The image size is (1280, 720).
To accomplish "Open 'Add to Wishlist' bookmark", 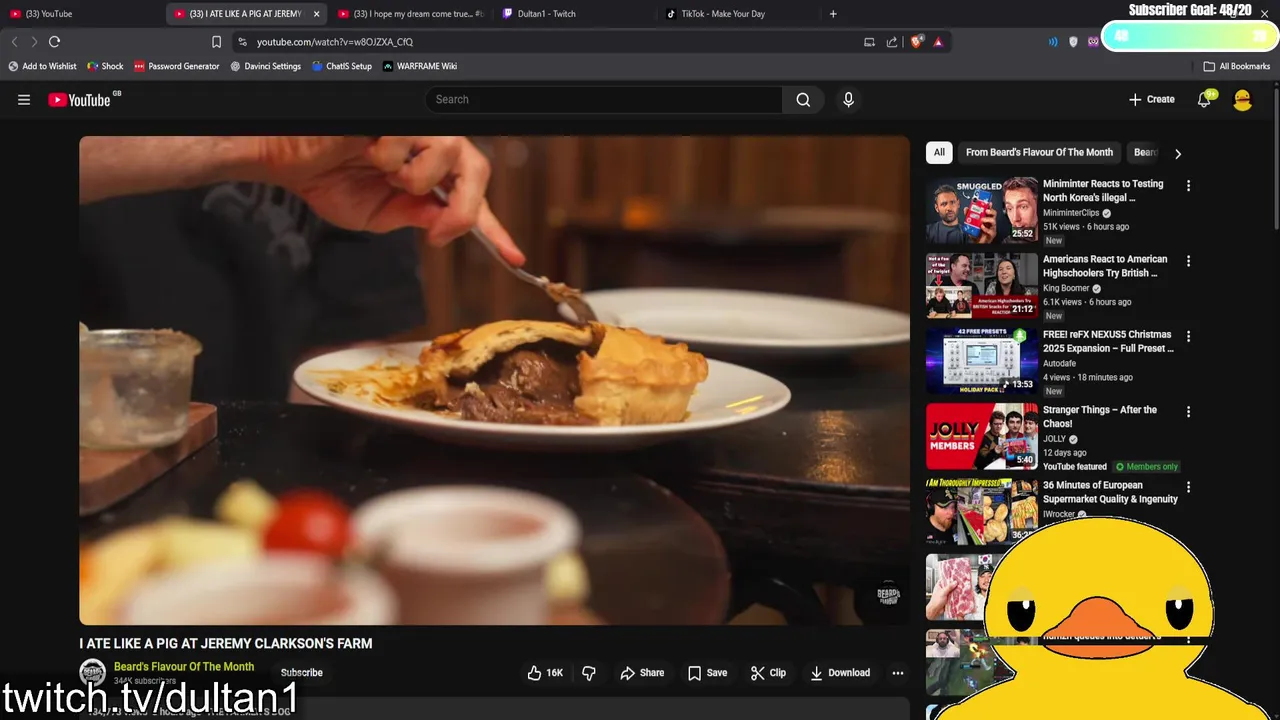I will tap(42, 66).
